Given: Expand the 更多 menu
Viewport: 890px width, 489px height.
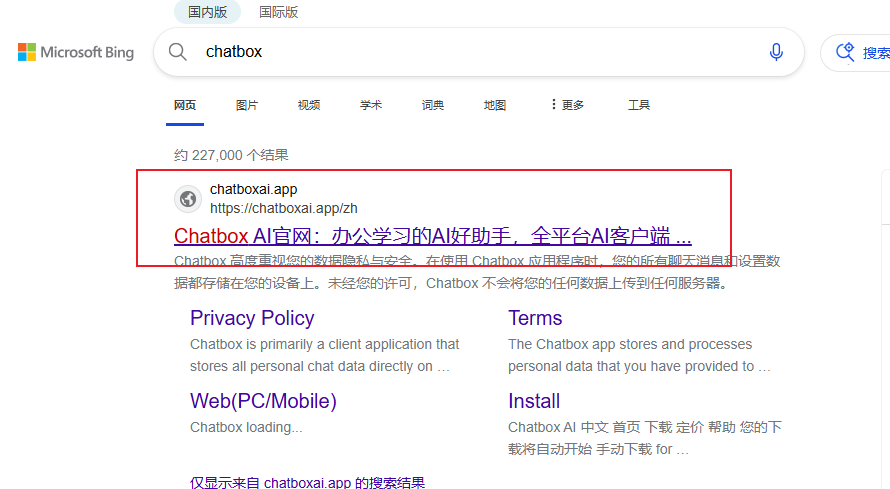Looking at the screenshot, I should click(x=567, y=105).
